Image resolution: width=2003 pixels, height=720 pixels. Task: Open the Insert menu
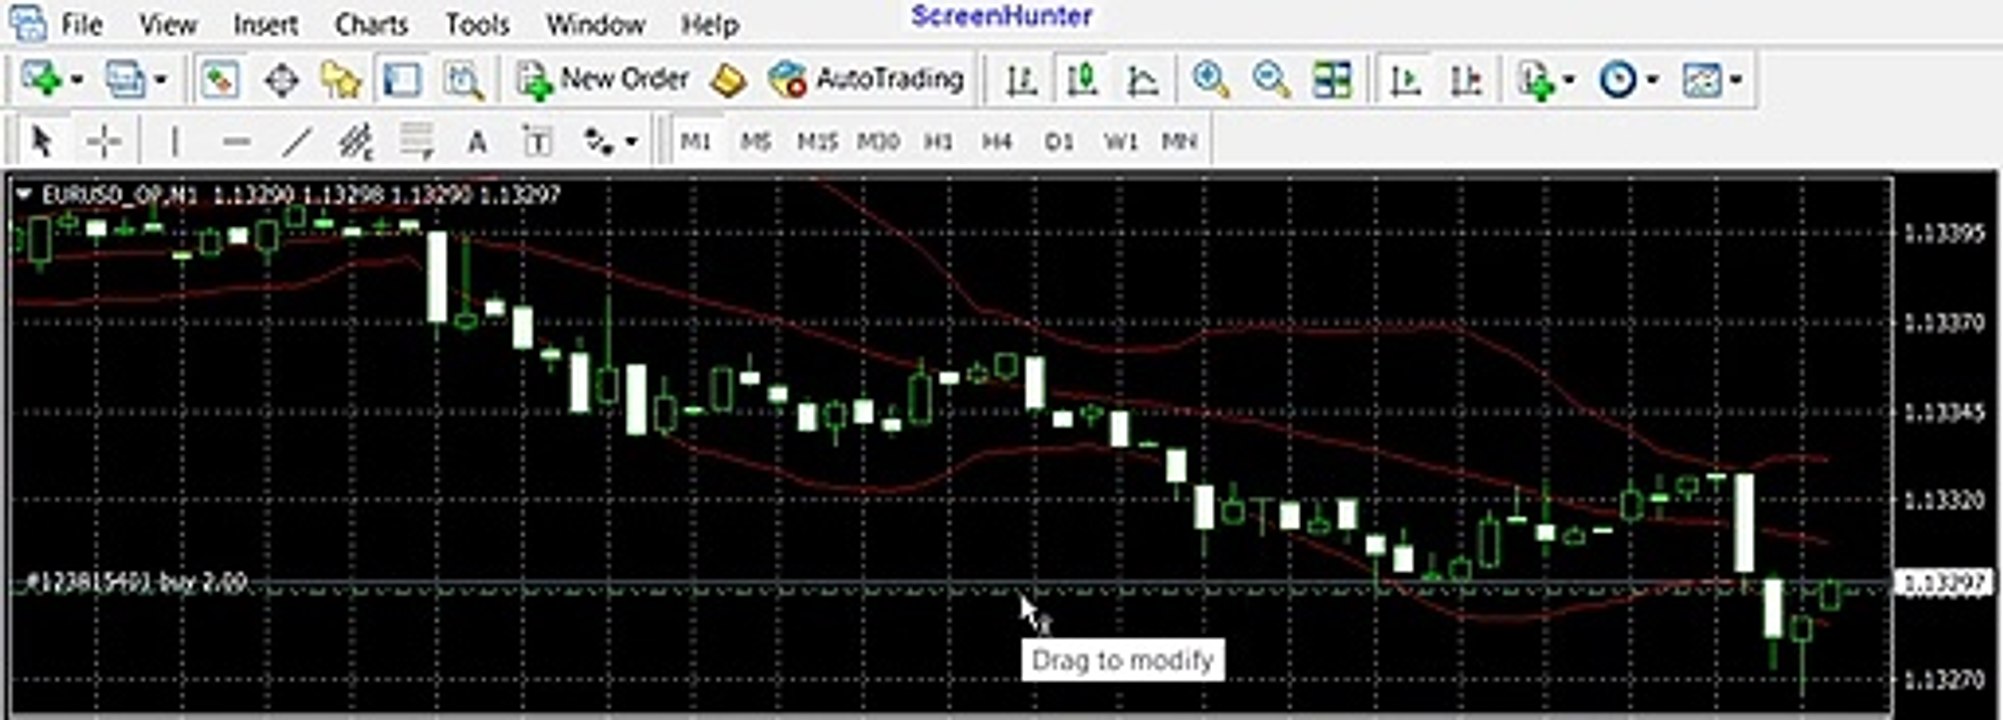(x=265, y=24)
